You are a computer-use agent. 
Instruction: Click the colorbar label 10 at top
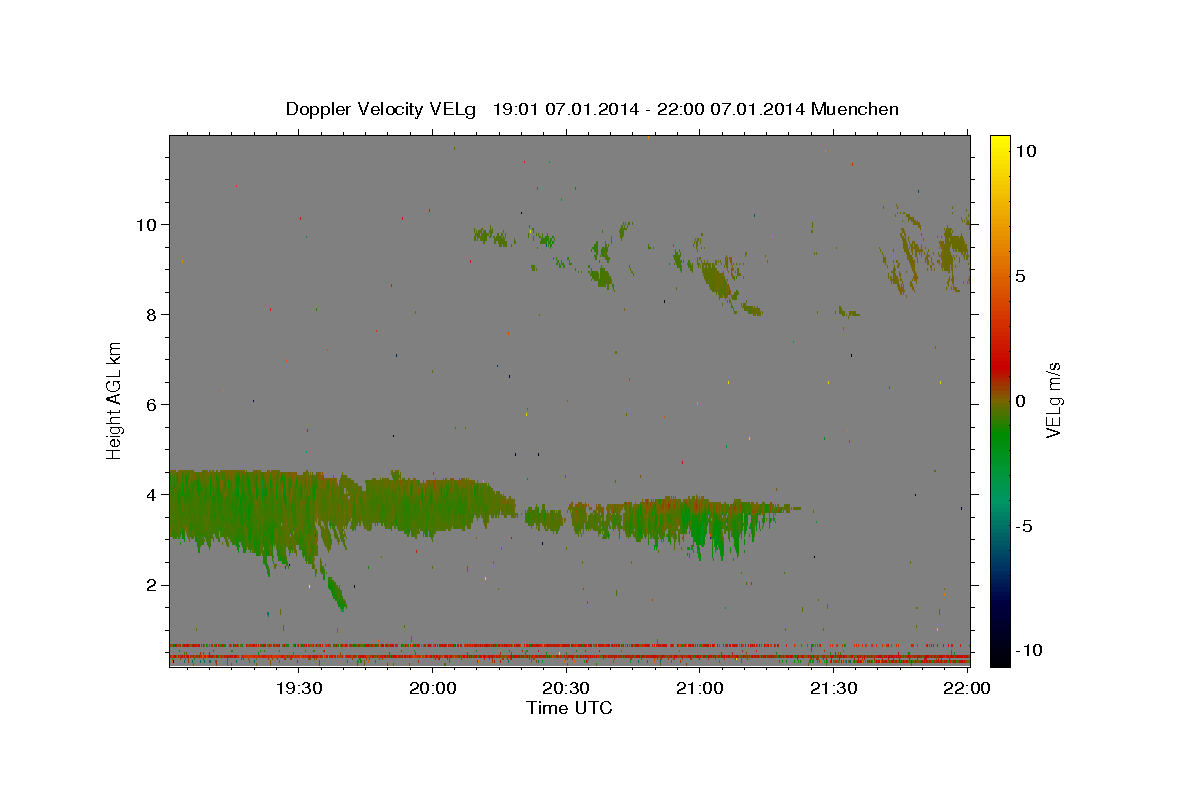tap(1025, 151)
